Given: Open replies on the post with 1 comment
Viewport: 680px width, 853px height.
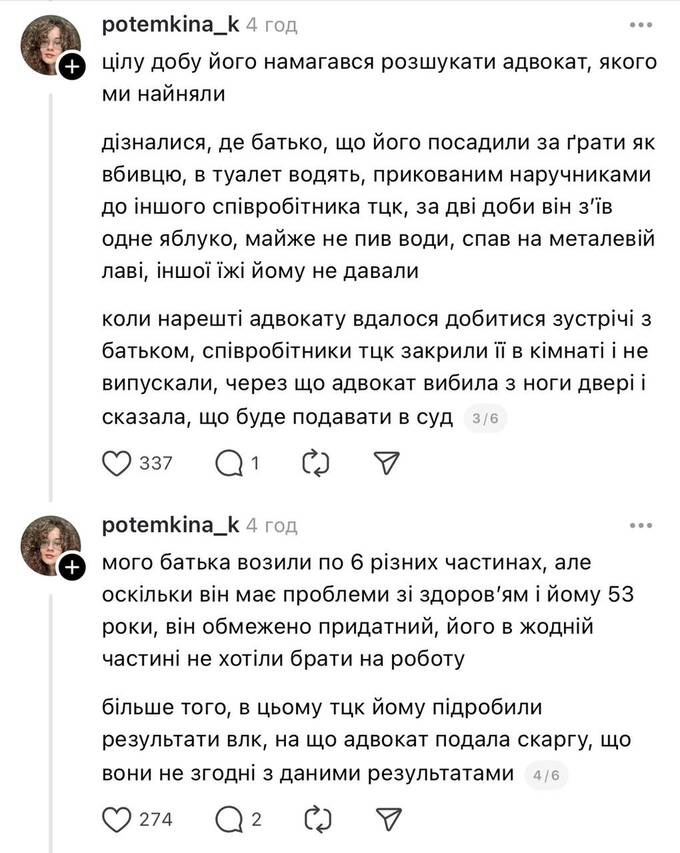Looking at the screenshot, I should (229, 462).
